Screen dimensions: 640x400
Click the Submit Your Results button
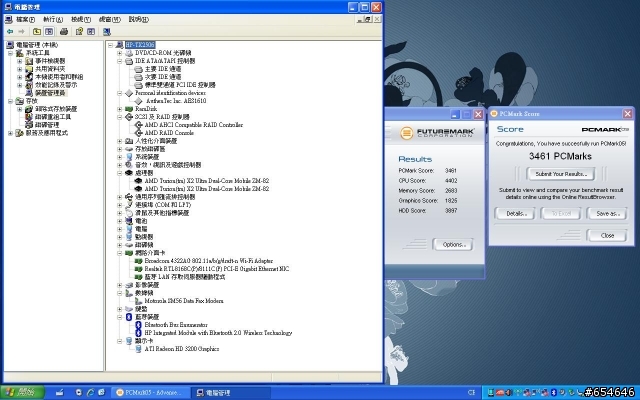(x=561, y=174)
